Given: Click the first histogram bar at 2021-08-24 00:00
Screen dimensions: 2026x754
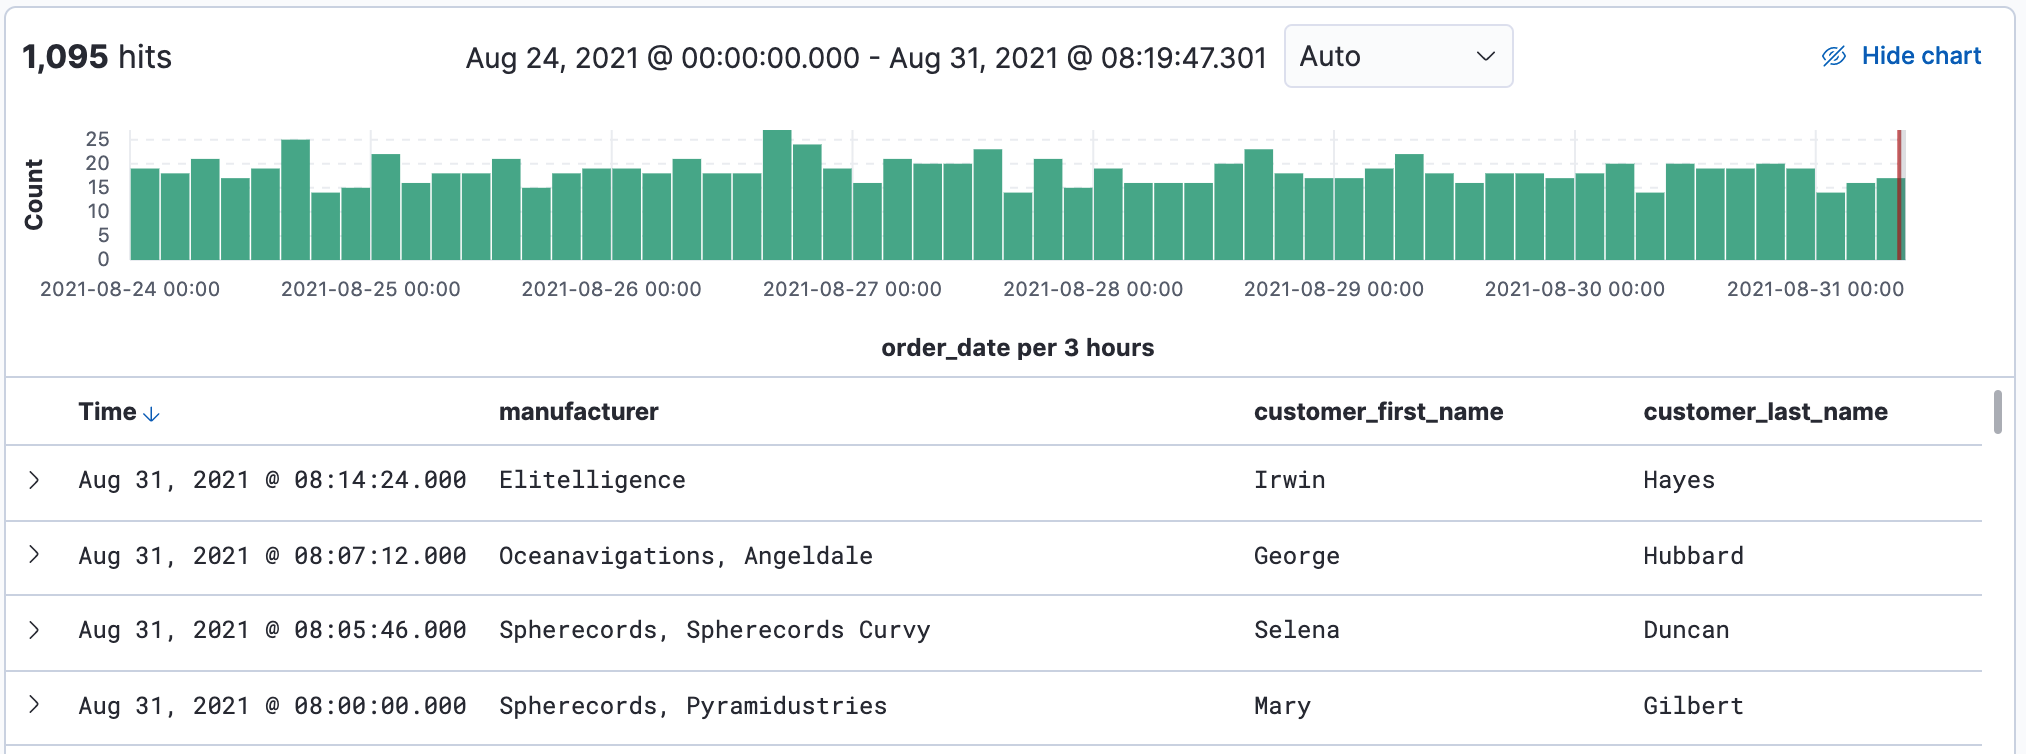Looking at the screenshot, I should [x=145, y=214].
